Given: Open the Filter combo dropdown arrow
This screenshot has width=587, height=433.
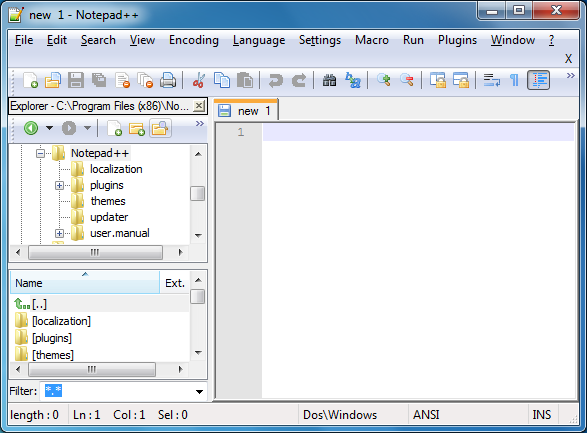Looking at the screenshot, I should (x=200, y=391).
